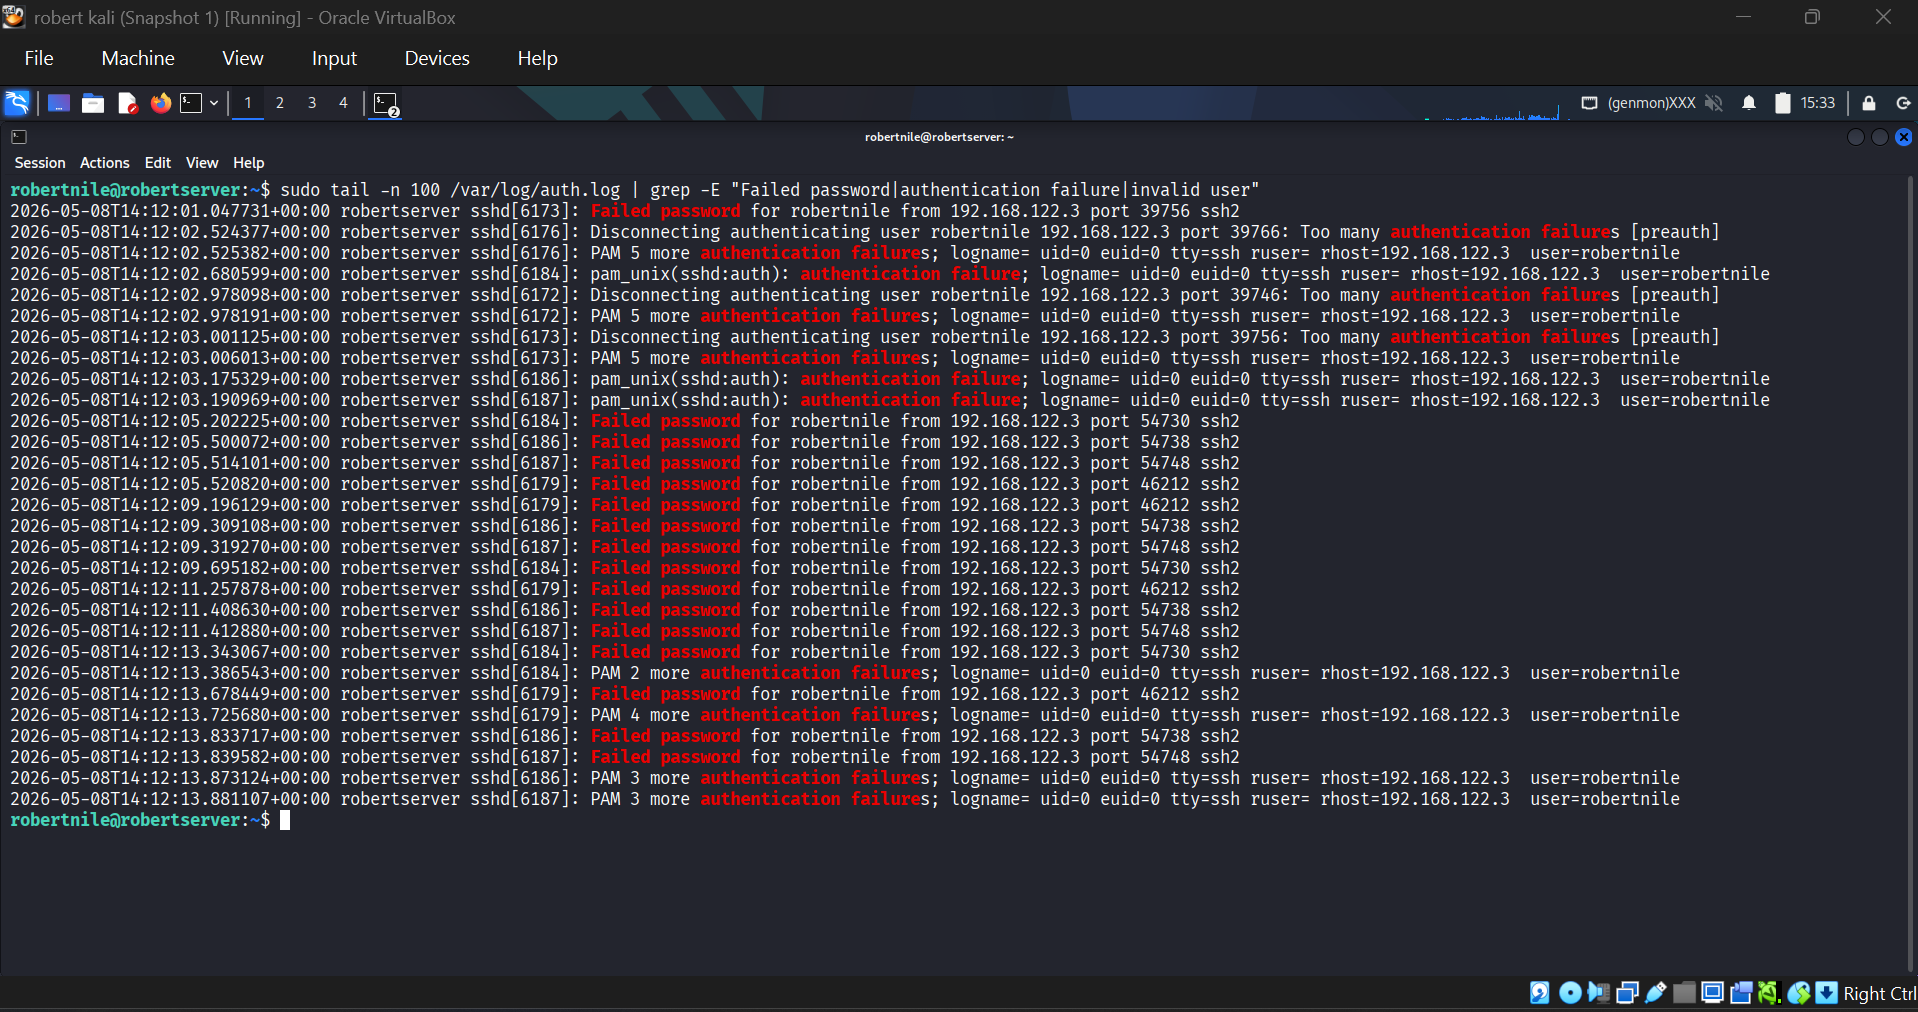Image resolution: width=1918 pixels, height=1012 pixels.
Task: Switch to workspace 2
Action: [x=280, y=103]
